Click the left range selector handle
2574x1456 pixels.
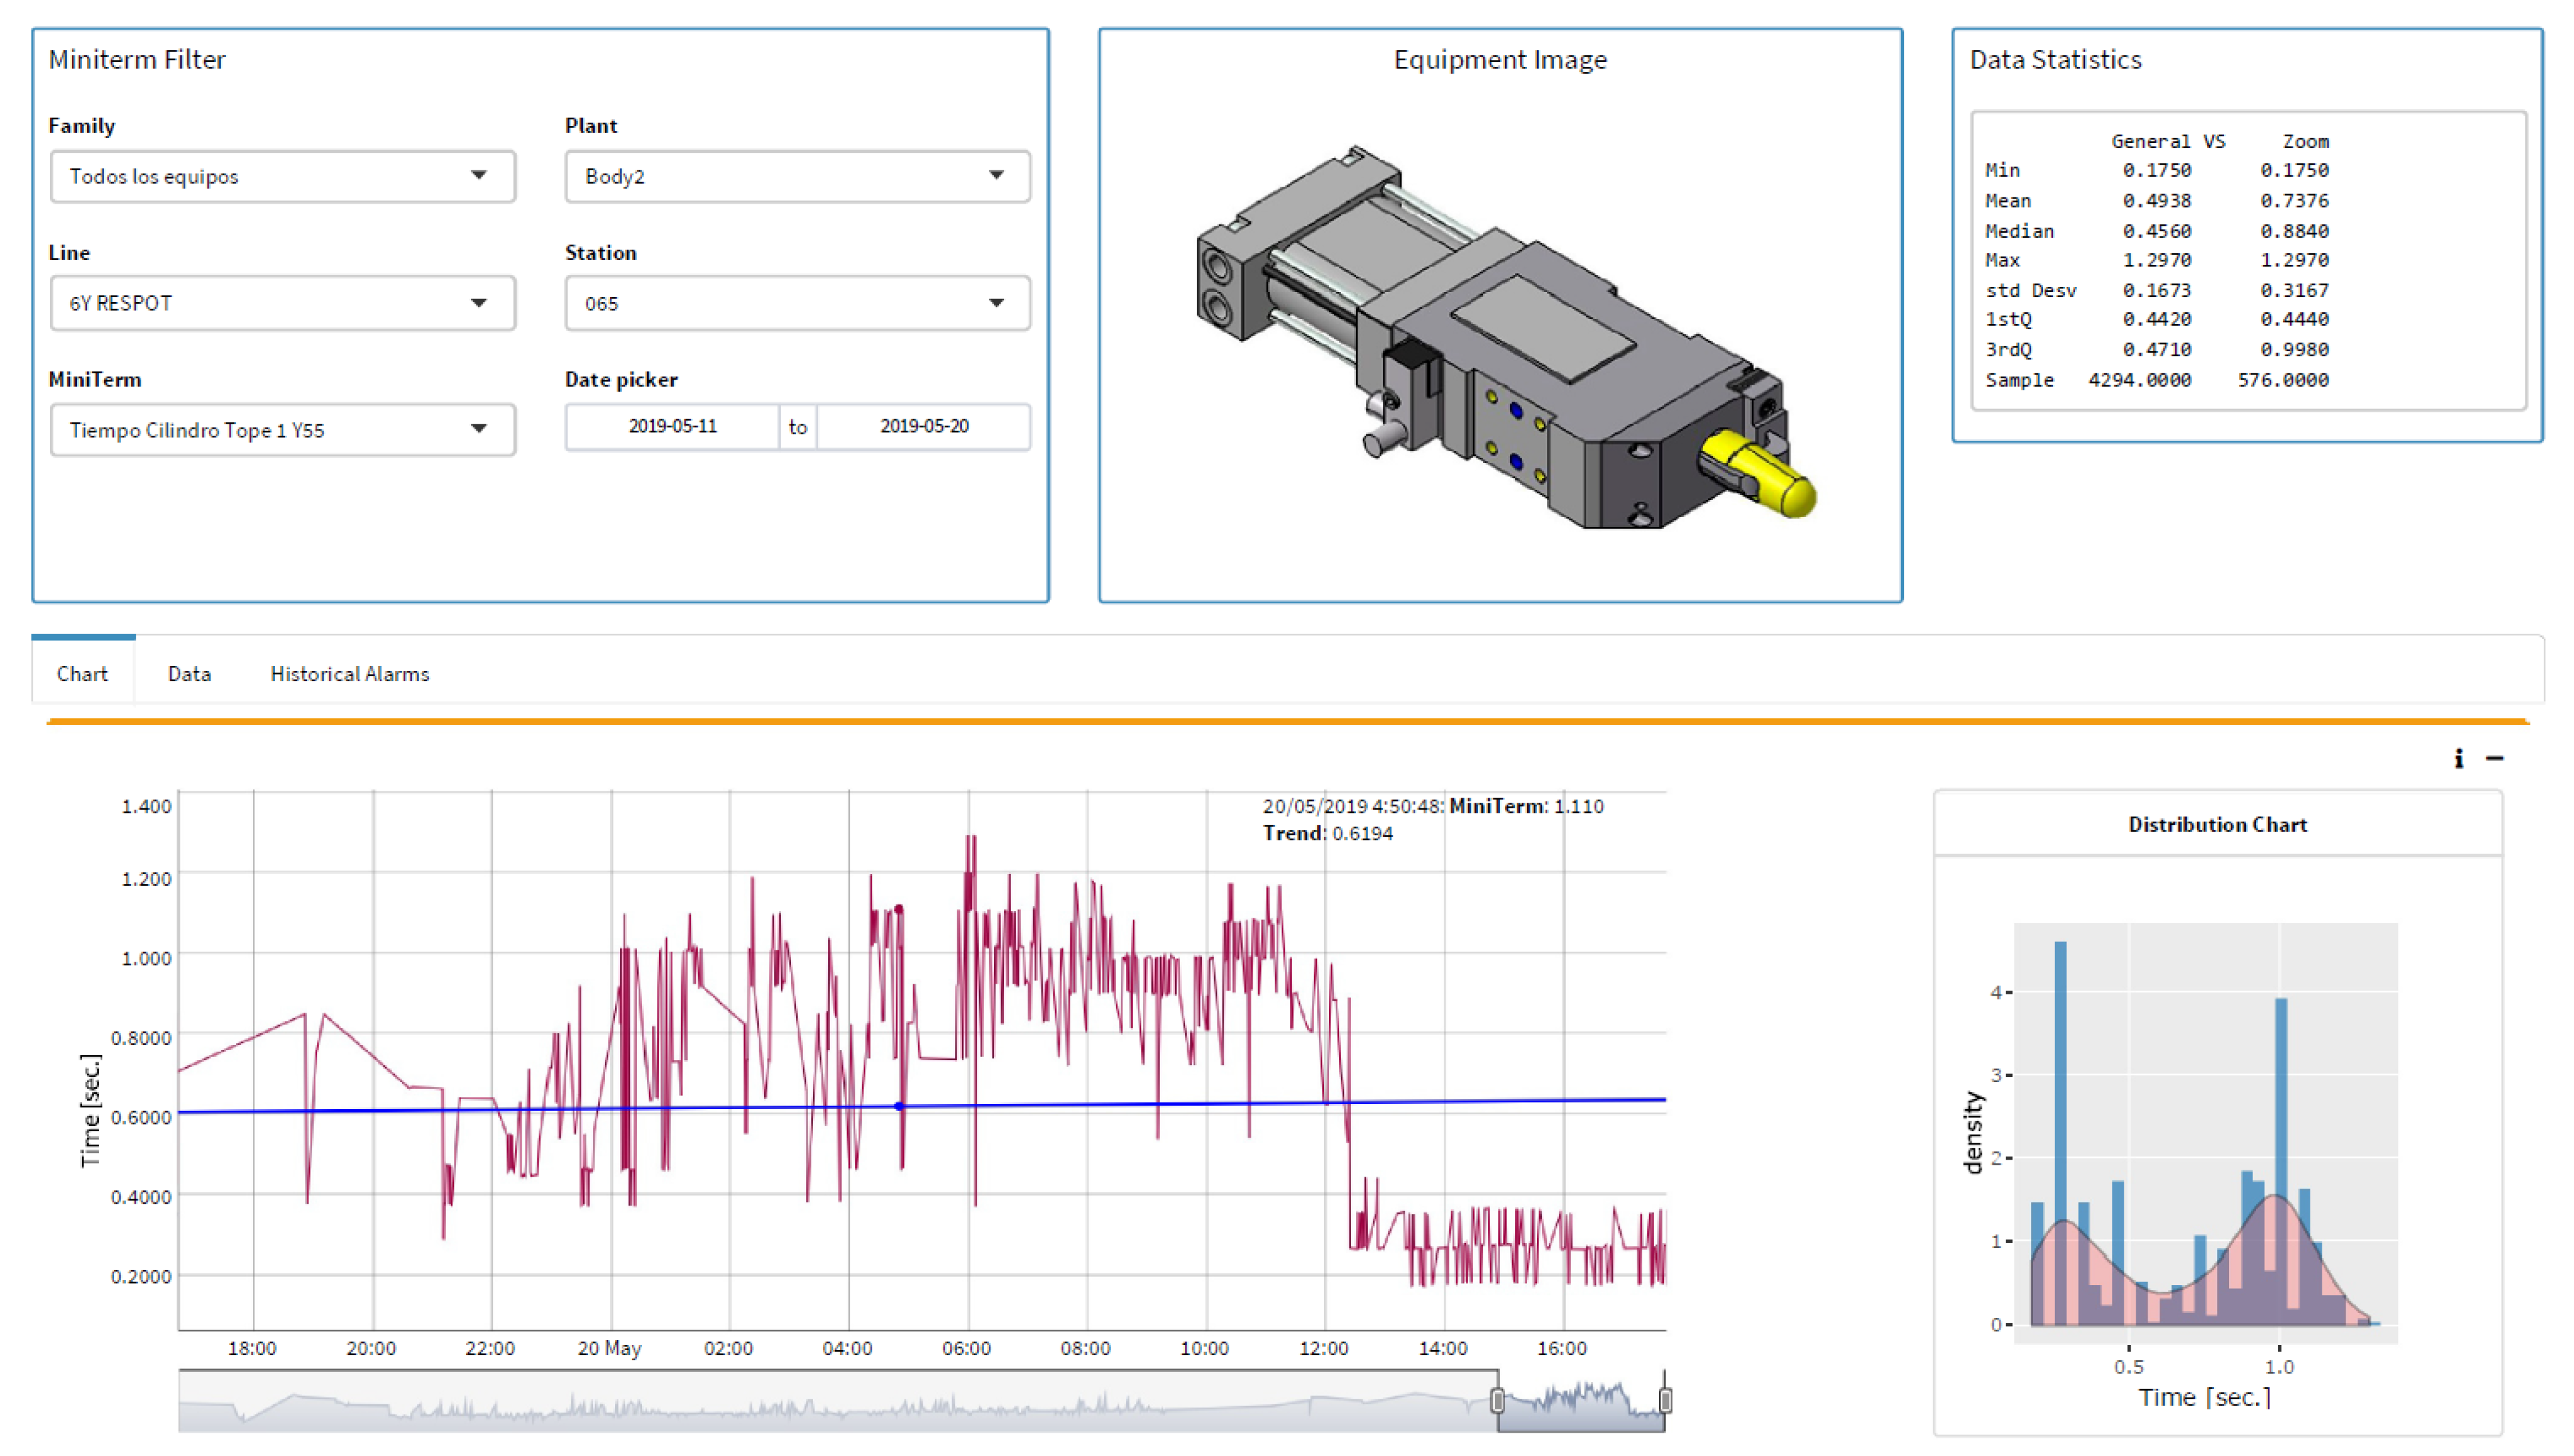tap(1497, 1400)
